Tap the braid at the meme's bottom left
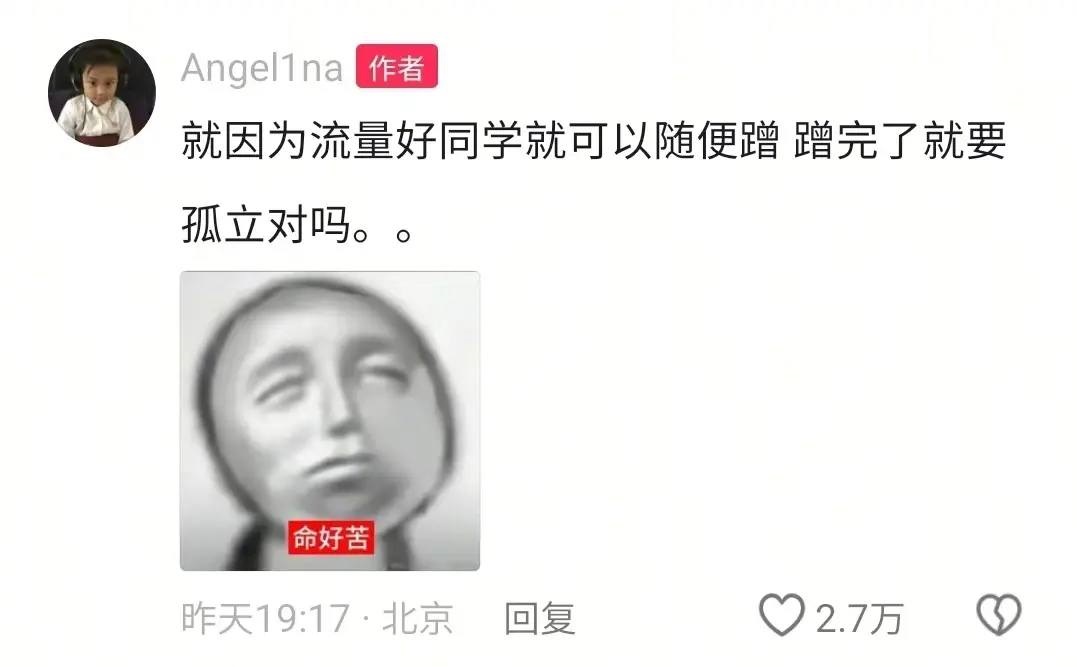 (x=246, y=545)
